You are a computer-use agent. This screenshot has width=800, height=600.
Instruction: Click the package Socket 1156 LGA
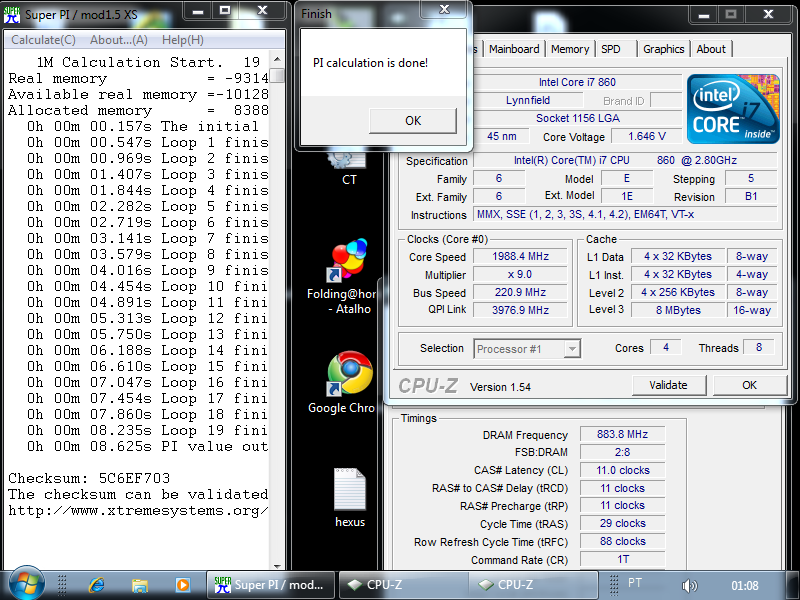click(x=577, y=118)
